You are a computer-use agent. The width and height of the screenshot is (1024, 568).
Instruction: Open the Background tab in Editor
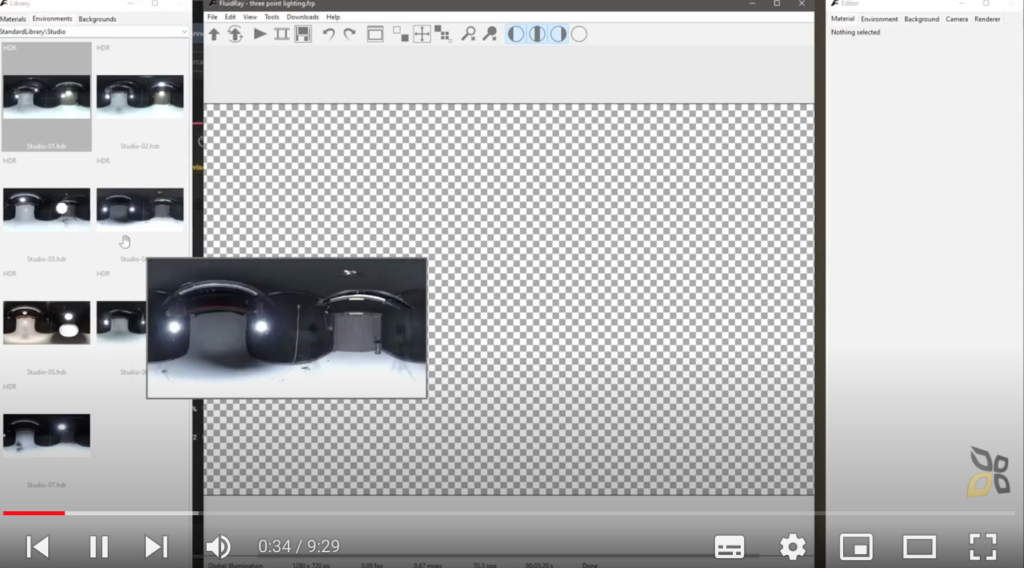point(921,19)
